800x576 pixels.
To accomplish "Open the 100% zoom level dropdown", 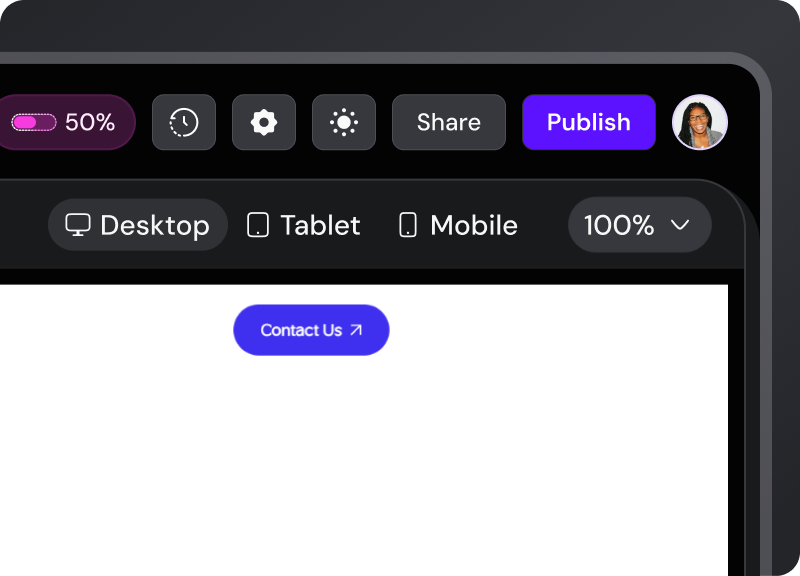I will click(x=640, y=225).
